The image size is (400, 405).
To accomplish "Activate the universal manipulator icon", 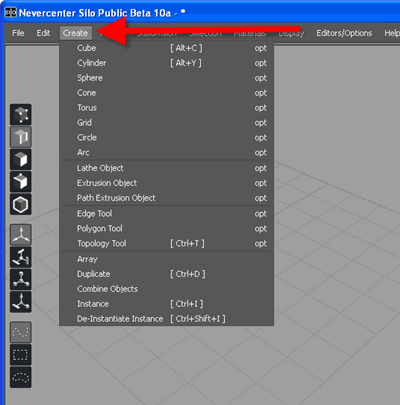I will (21, 302).
